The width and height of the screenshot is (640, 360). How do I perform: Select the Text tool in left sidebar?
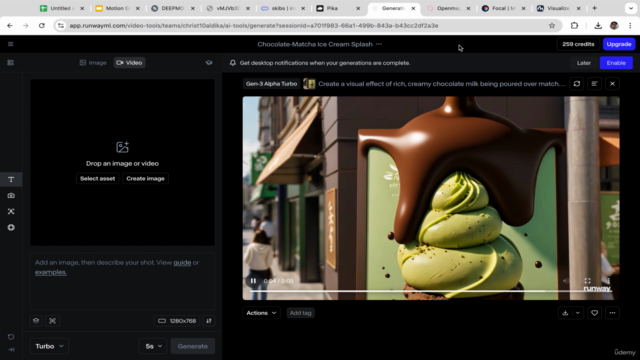tap(11, 179)
